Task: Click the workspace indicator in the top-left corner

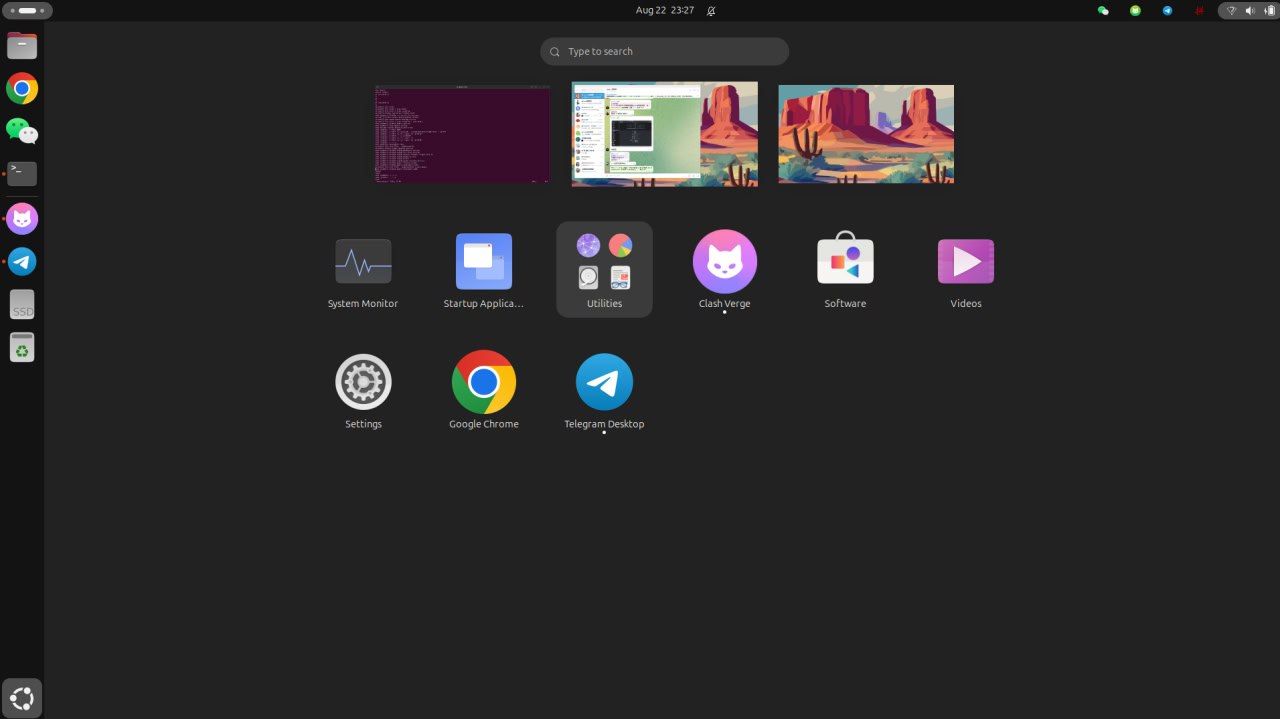Action: point(27,11)
